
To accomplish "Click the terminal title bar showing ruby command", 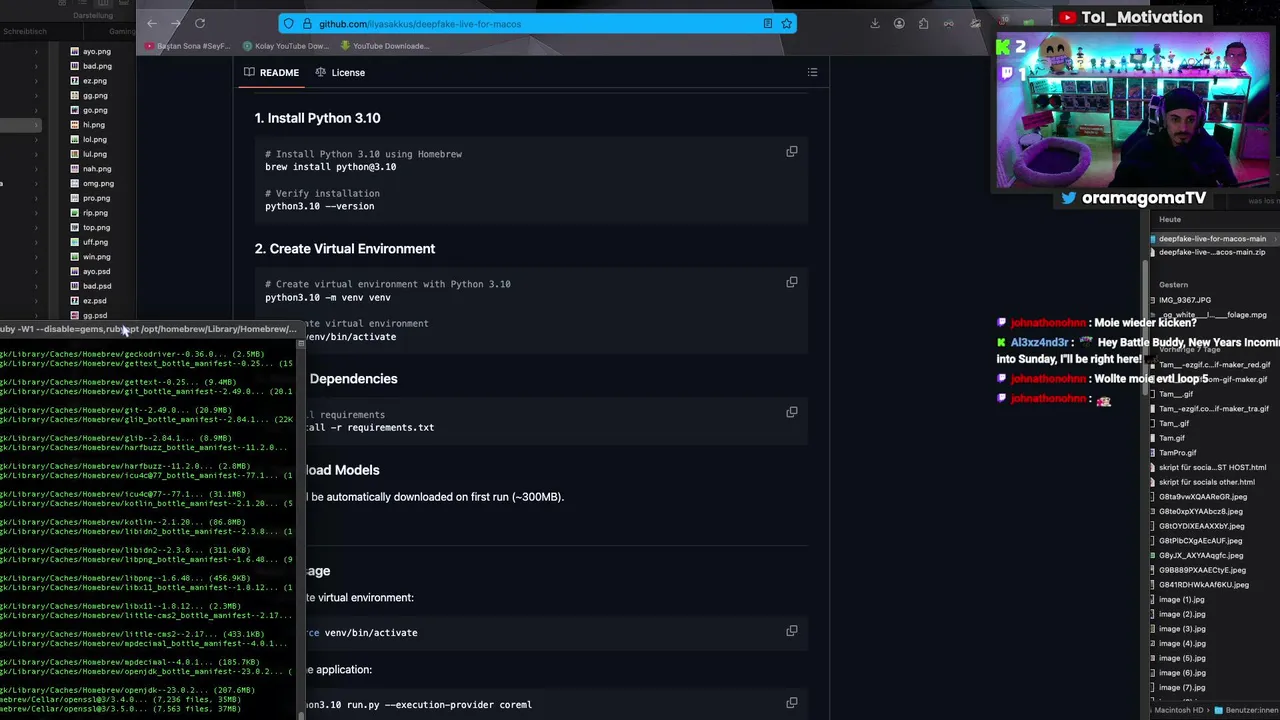I will click(150, 329).
